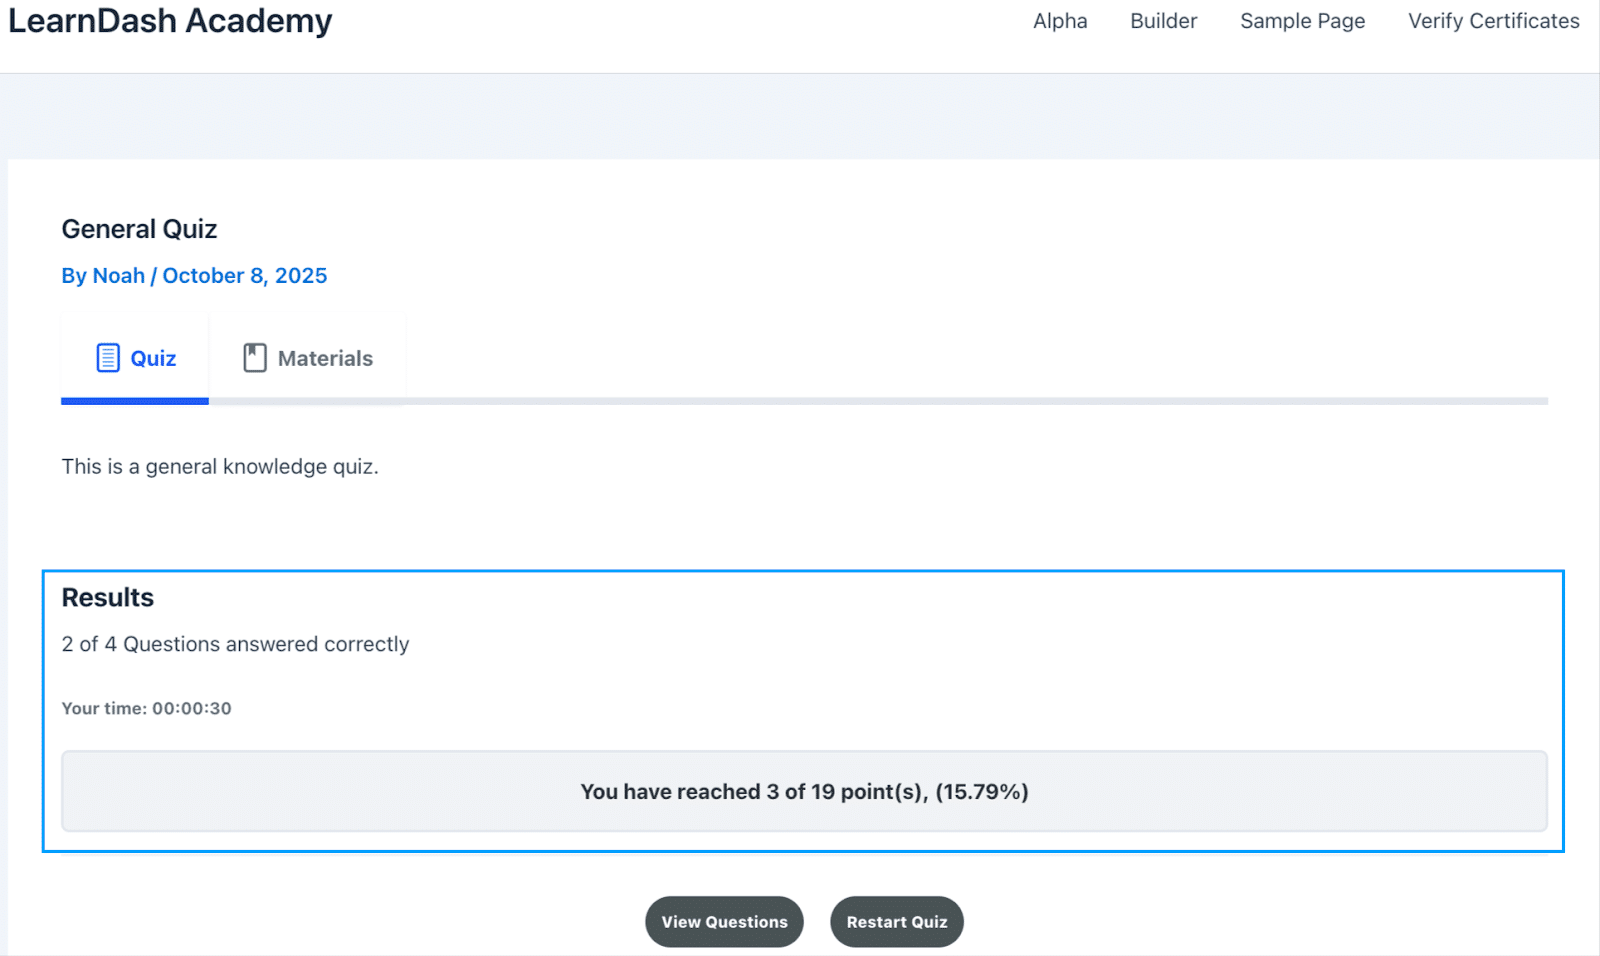Click the points reached score message
This screenshot has height=956, width=1600.
pyautogui.click(x=805, y=792)
